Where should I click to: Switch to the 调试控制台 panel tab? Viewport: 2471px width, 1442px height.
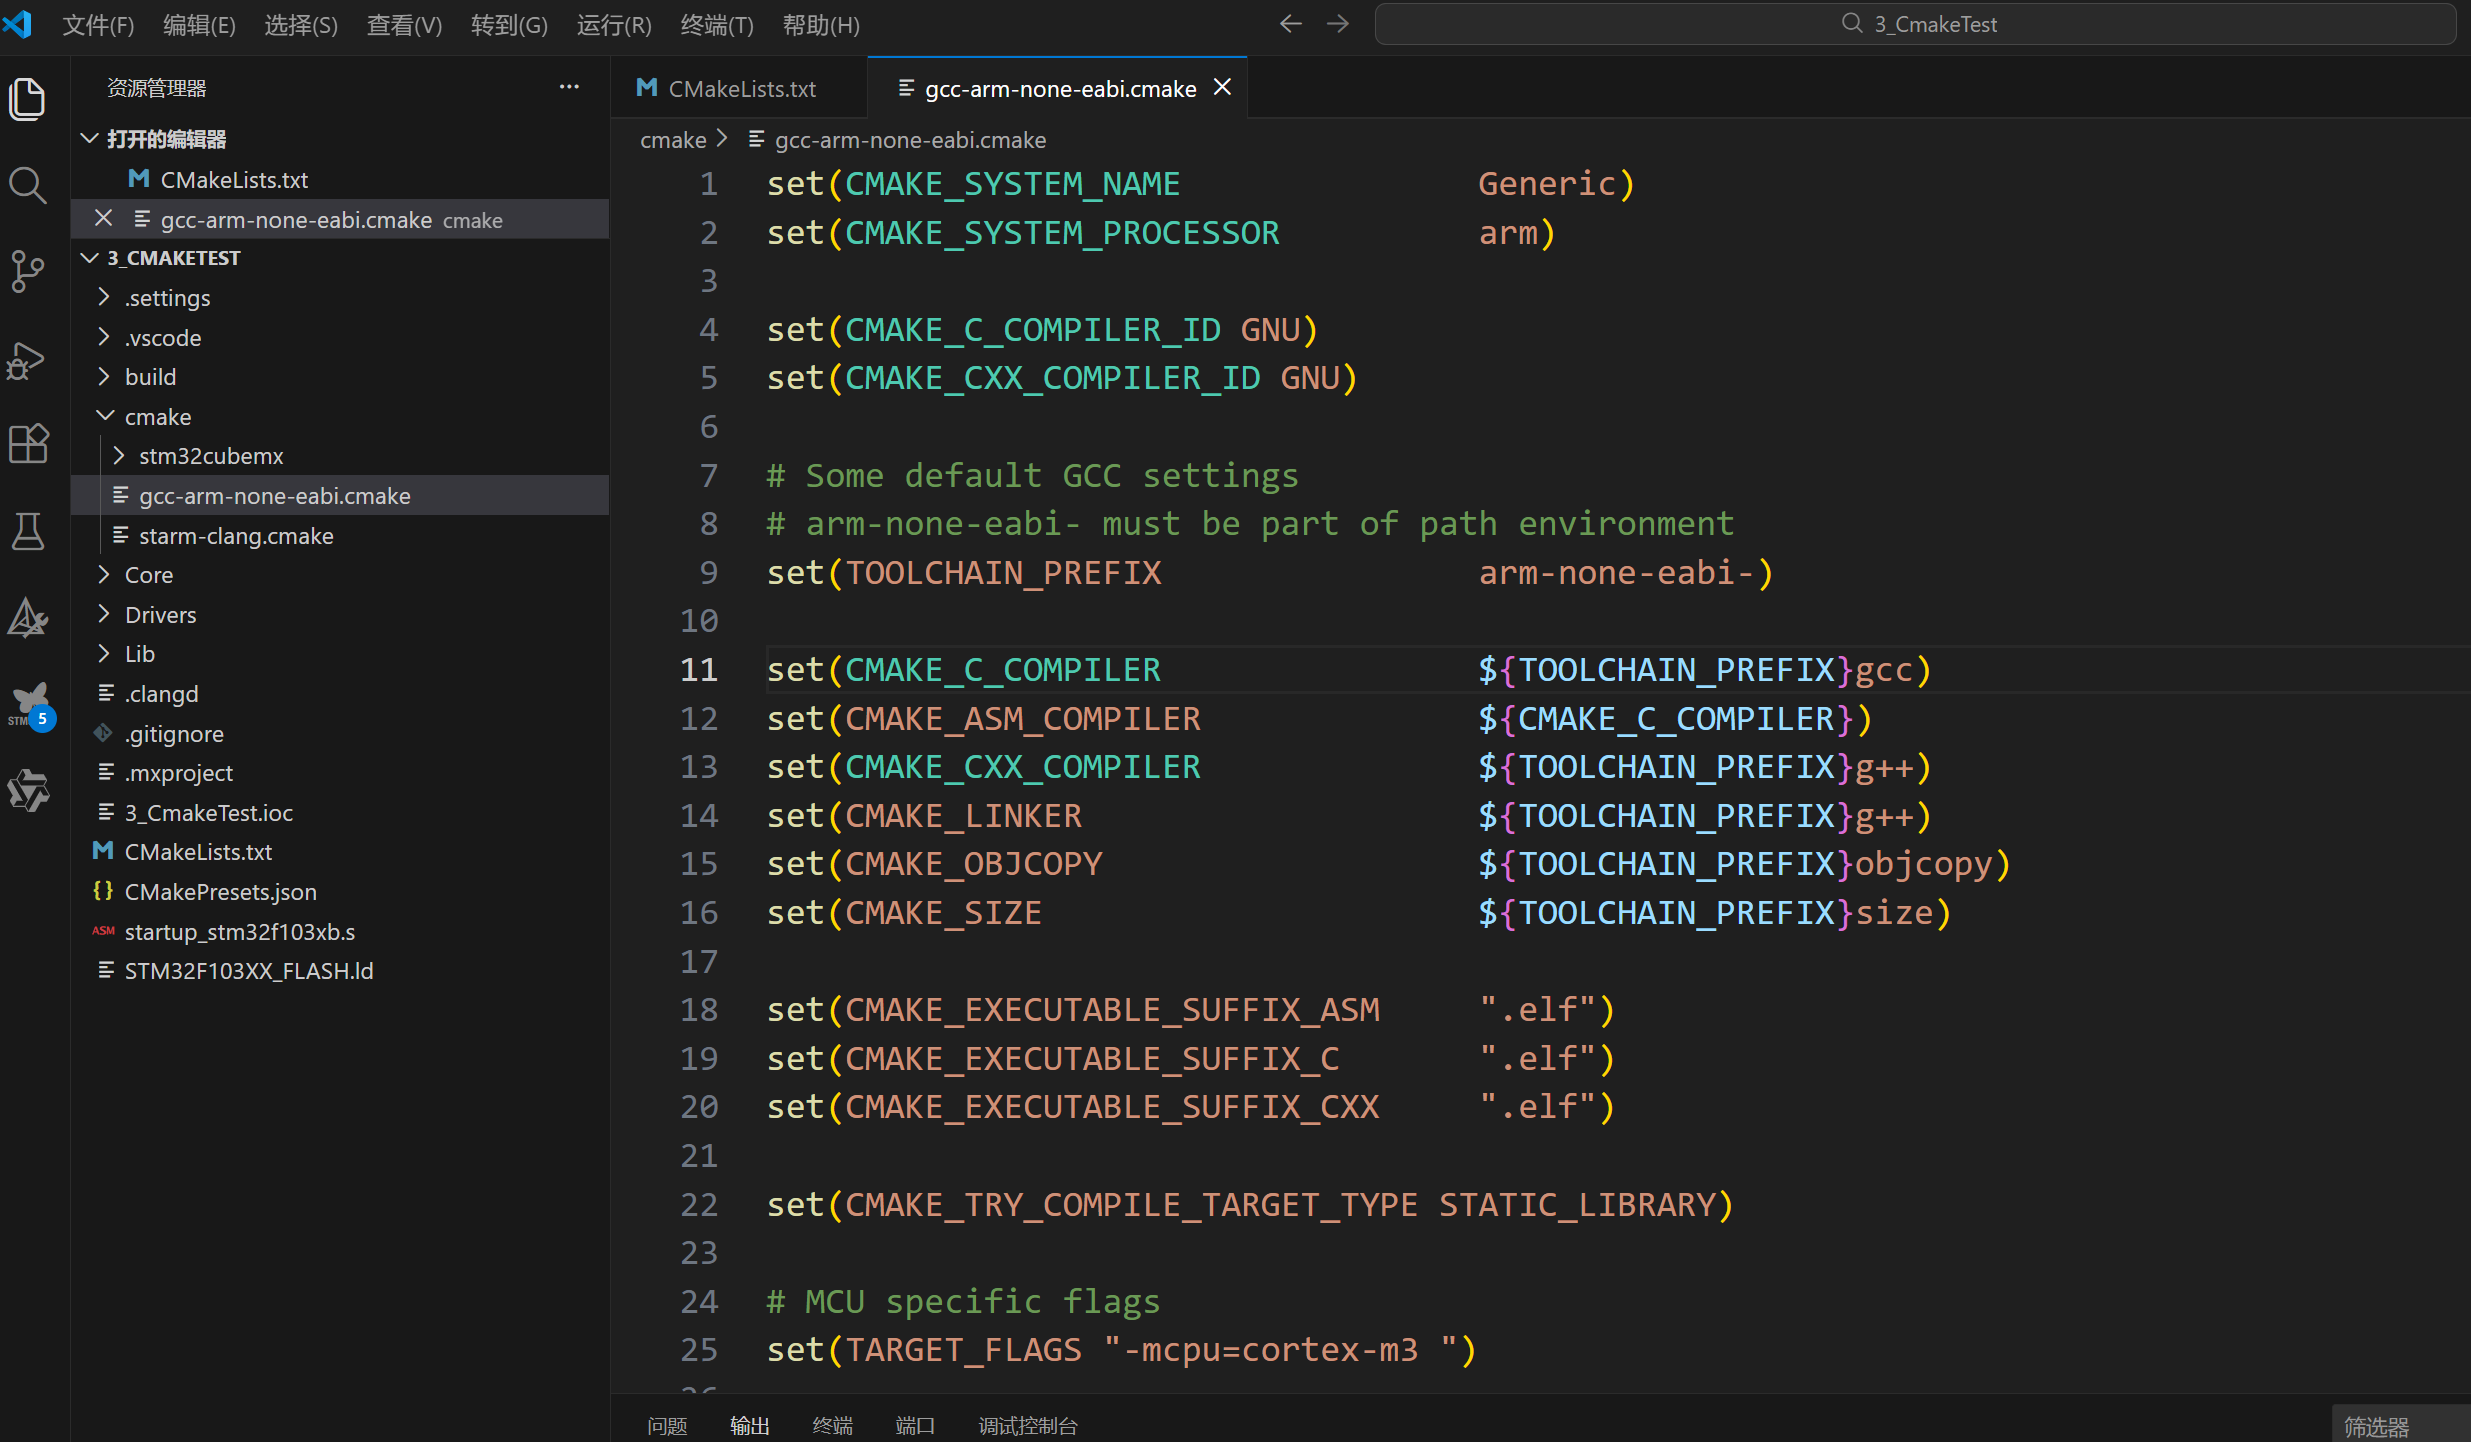coord(1028,1426)
